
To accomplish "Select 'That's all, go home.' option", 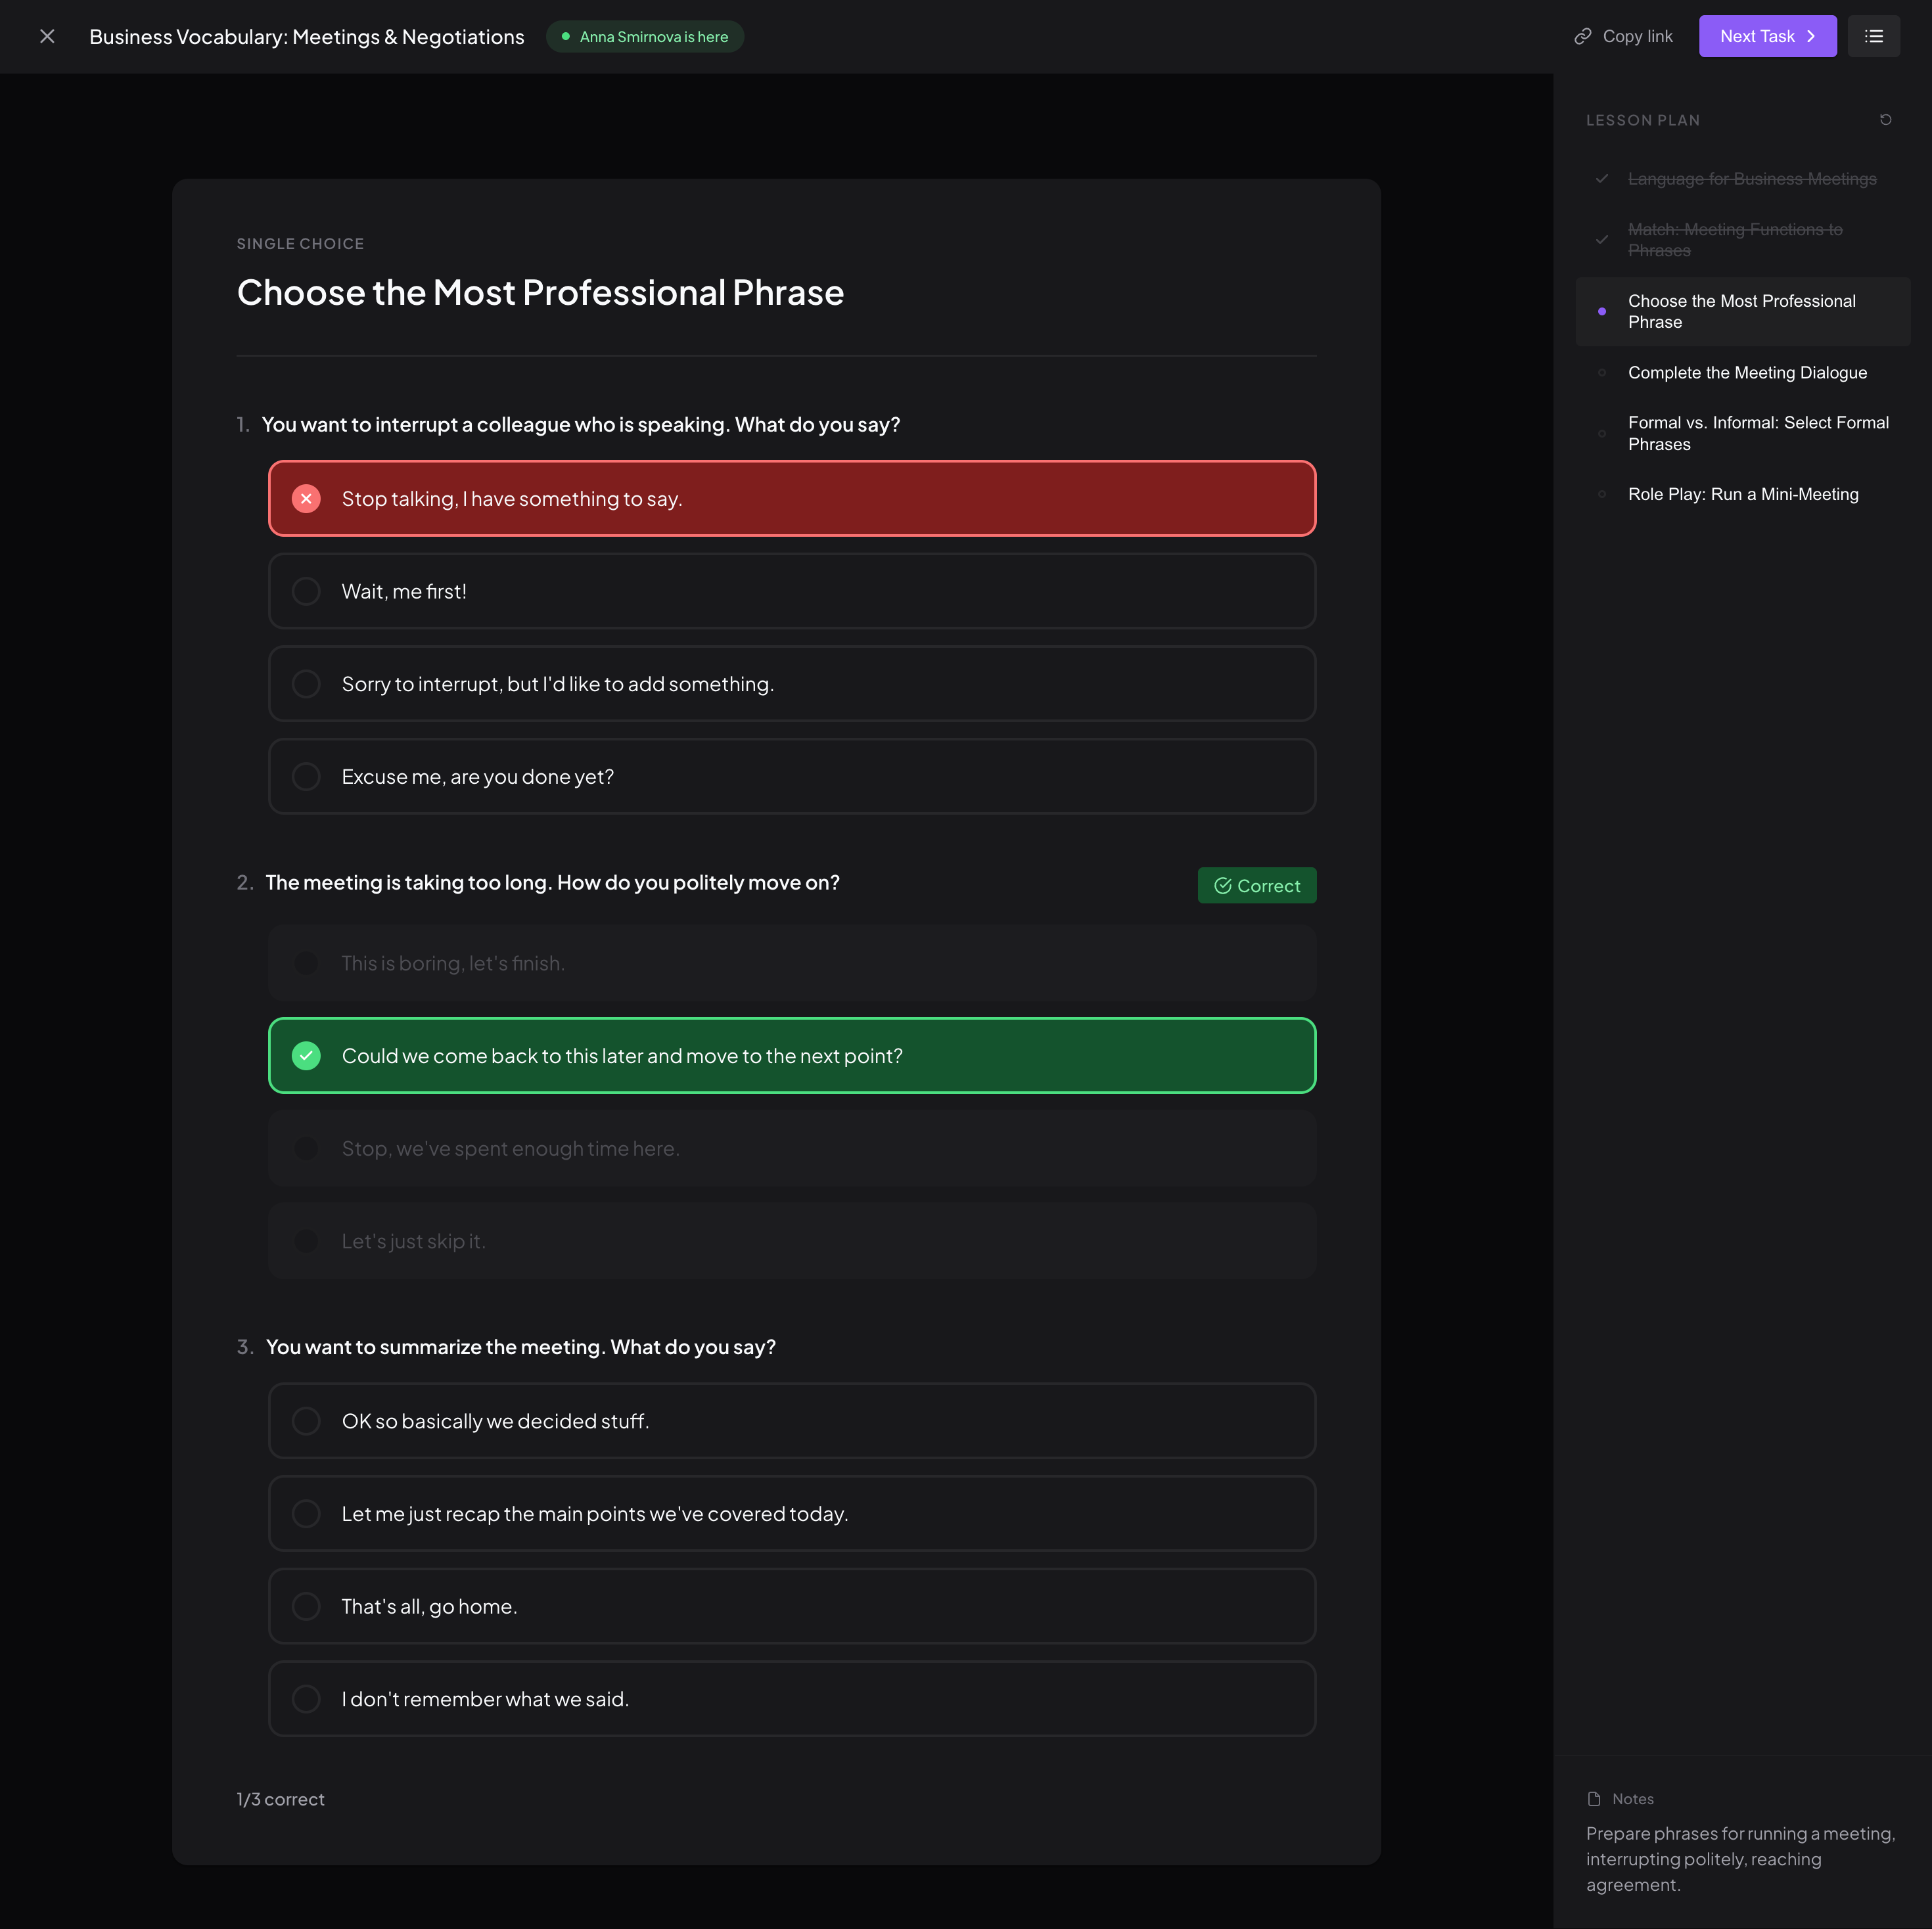I will pos(792,1607).
